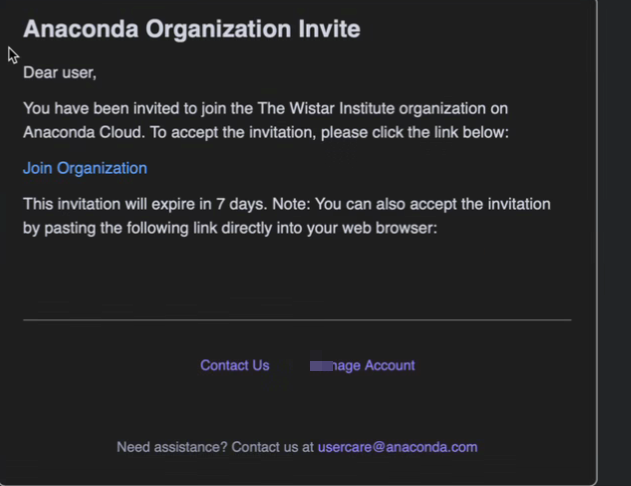Click the usercare@anaconda.com email link
This screenshot has height=486, width=631.
click(x=398, y=447)
